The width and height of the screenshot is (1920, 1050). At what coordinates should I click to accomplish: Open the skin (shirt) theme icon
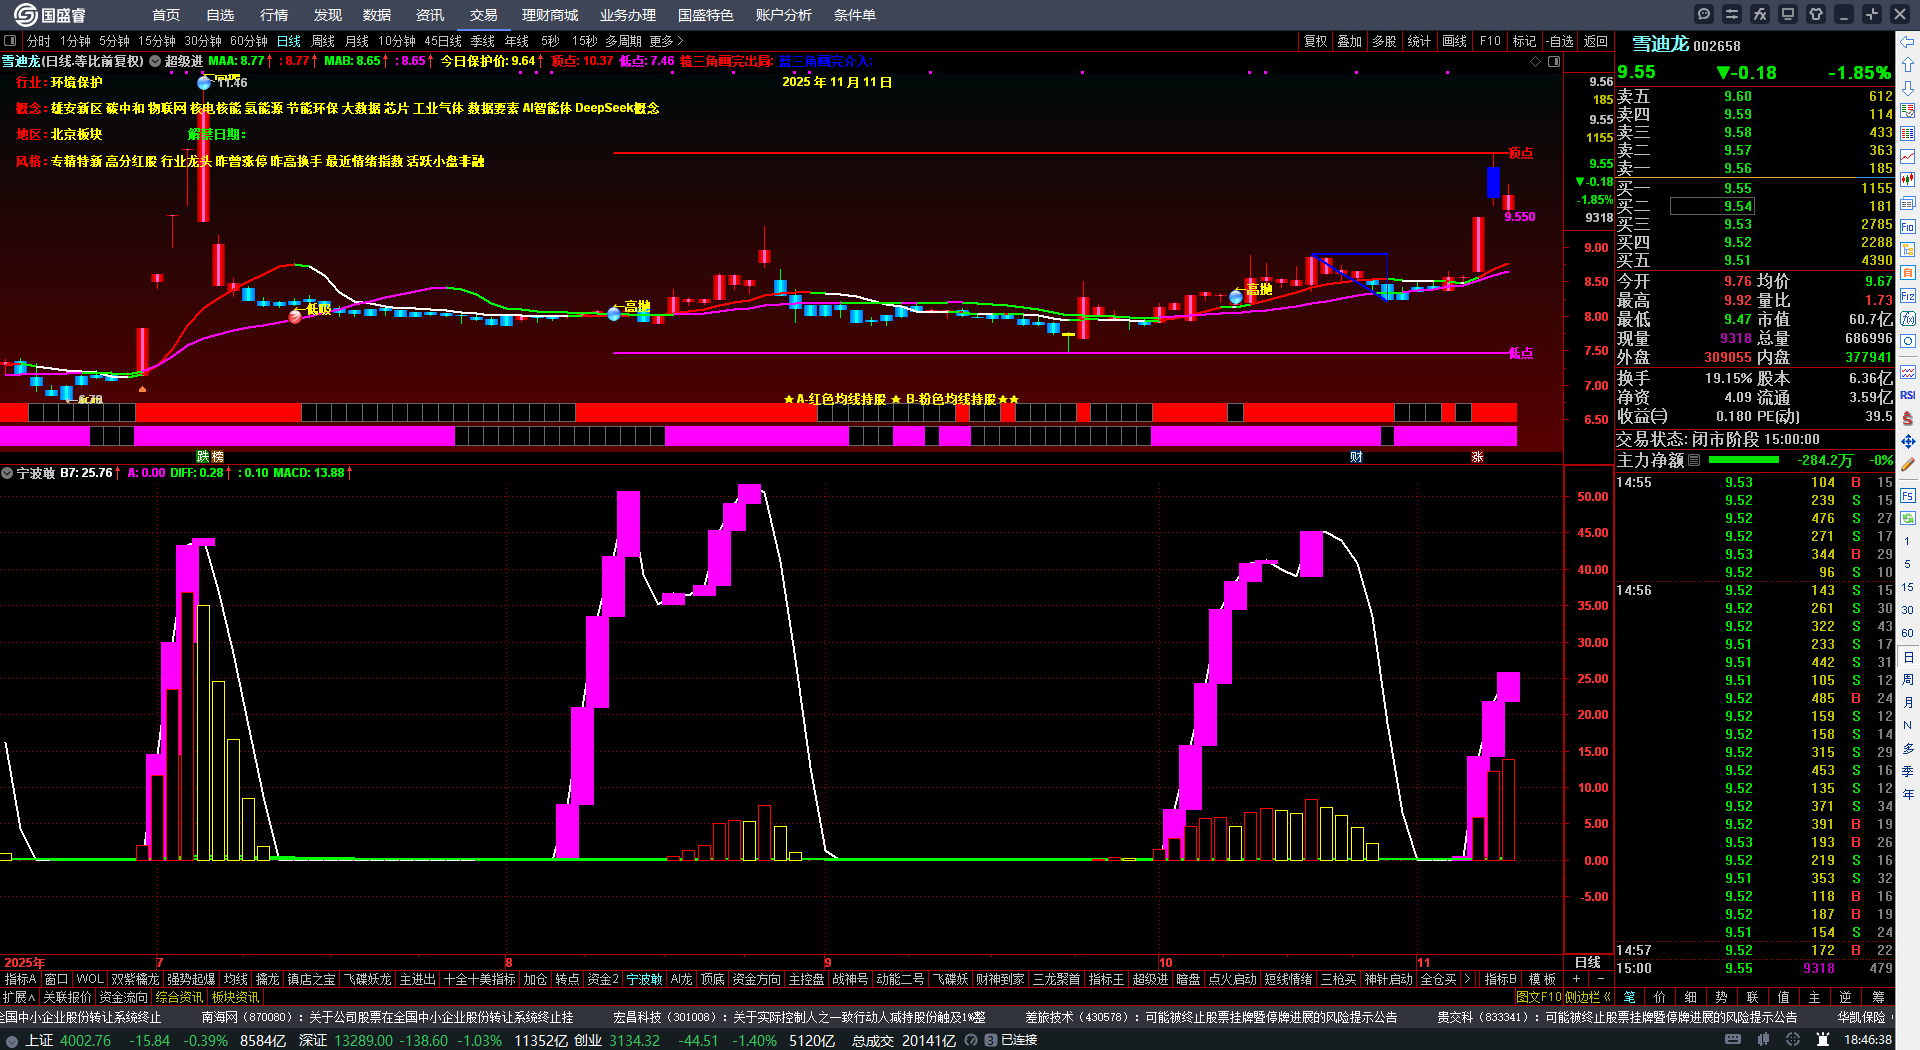coord(1816,14)
